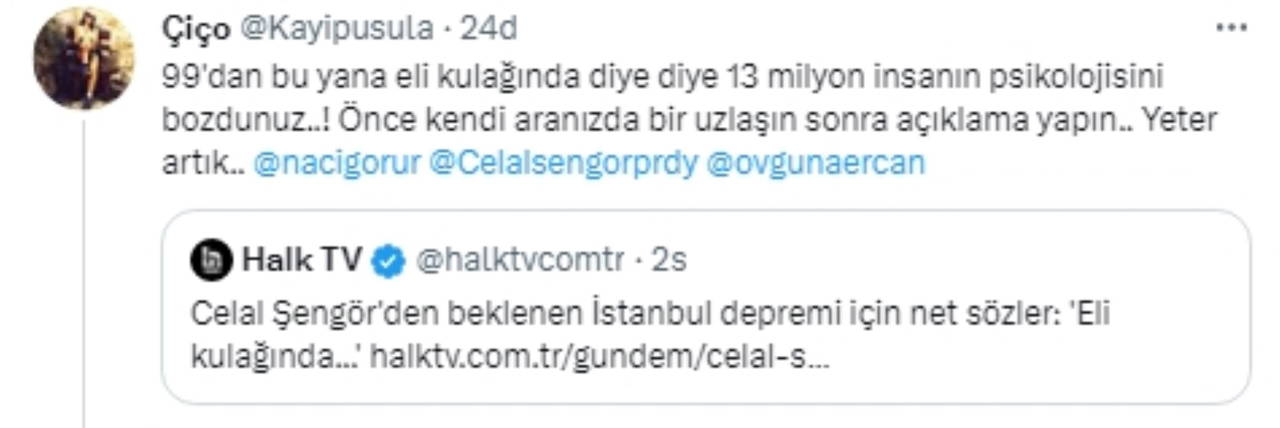This screenshot has height=428, width=1280.
Task: Click the 2s timestamp on quoted tweet
Action: click(668, 262)
